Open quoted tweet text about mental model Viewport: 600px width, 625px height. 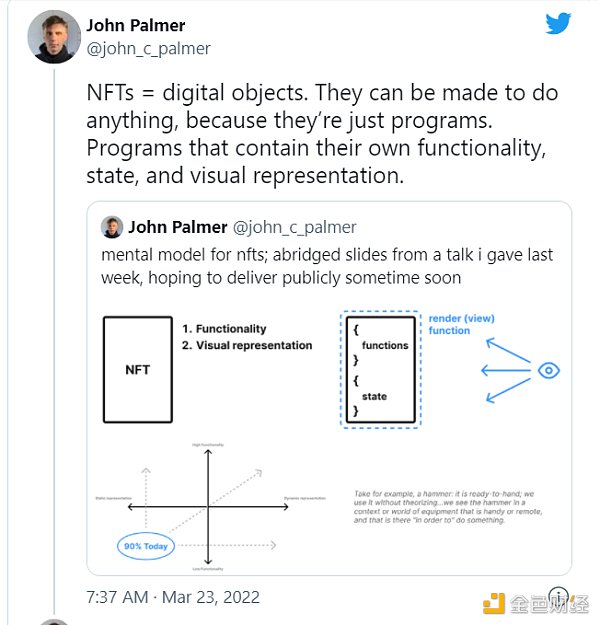click(x=327, y=266)
